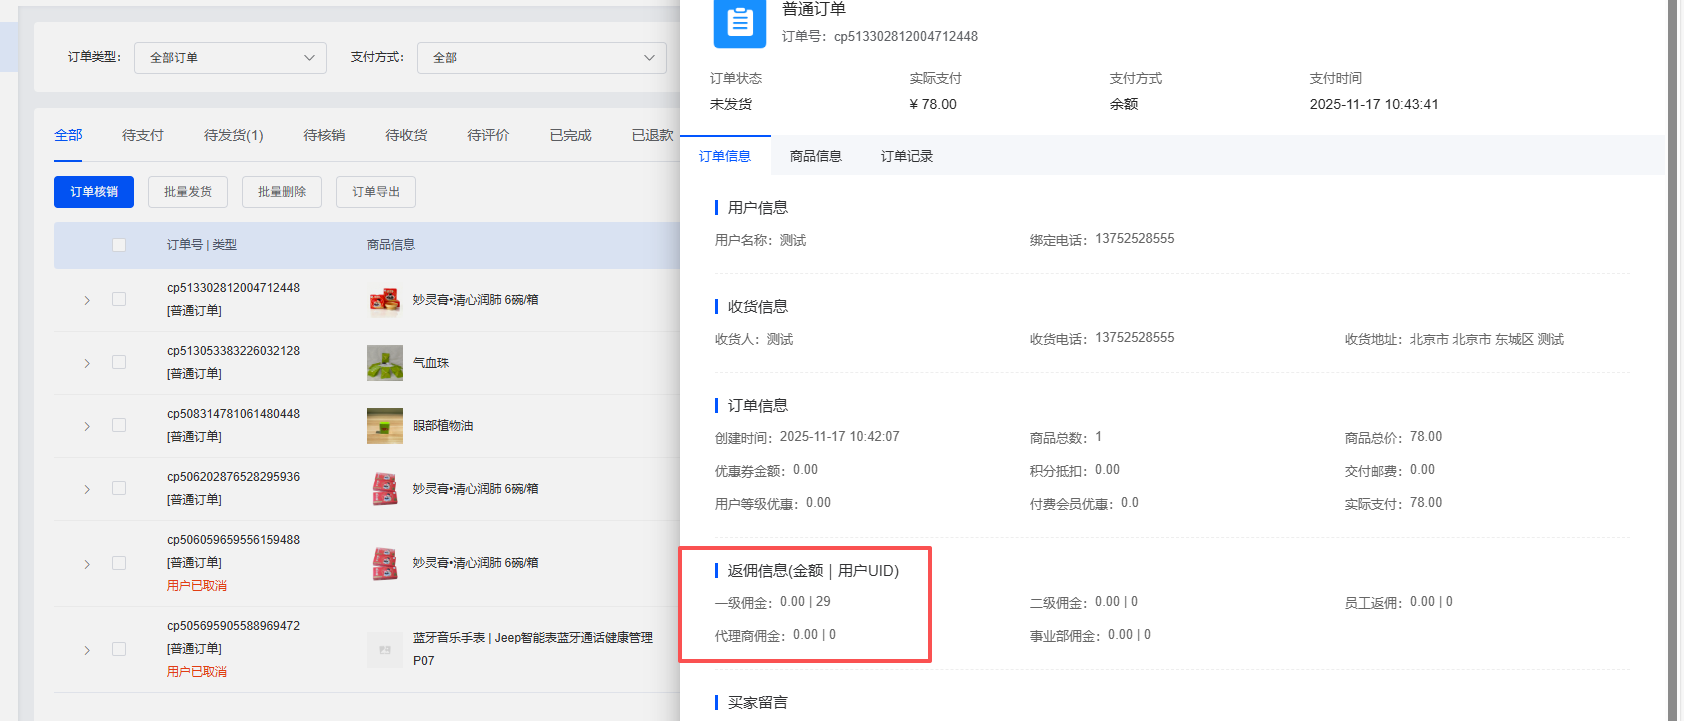Click the 批量发货 button

click(188, 192)
